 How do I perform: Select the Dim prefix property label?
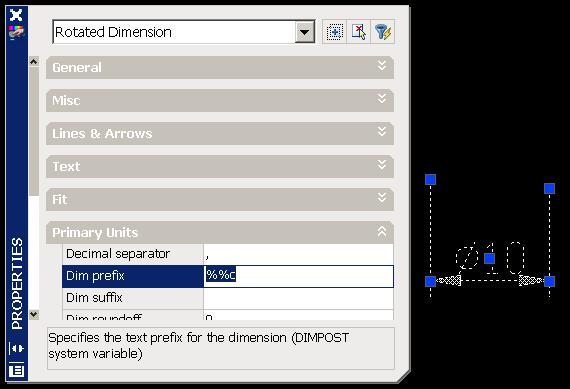133,276
